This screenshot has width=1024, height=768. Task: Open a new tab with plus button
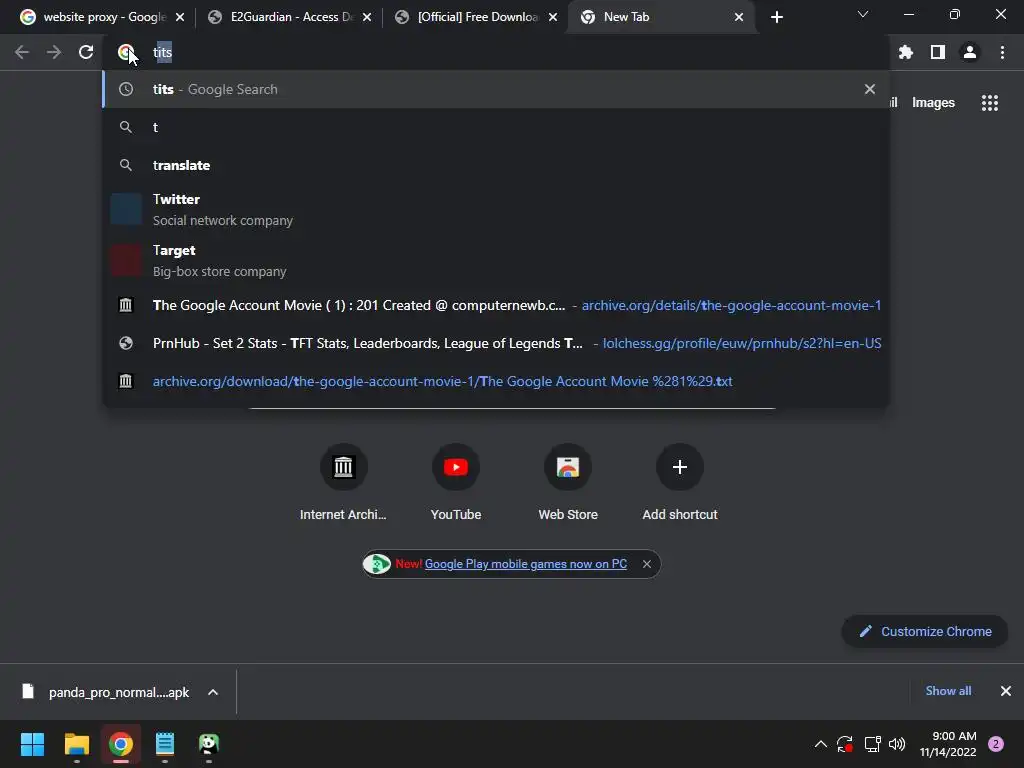[776, 17]
